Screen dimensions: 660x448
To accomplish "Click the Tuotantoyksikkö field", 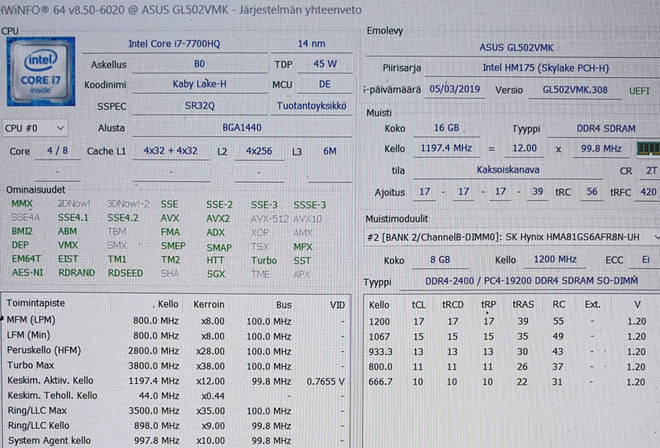I will pyautogui.click(x=311, y=106).
